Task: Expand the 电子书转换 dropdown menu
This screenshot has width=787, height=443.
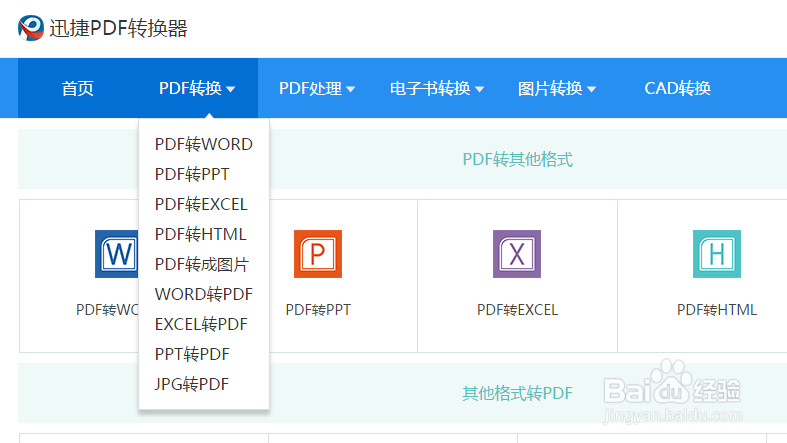Action: coord(437,88)
